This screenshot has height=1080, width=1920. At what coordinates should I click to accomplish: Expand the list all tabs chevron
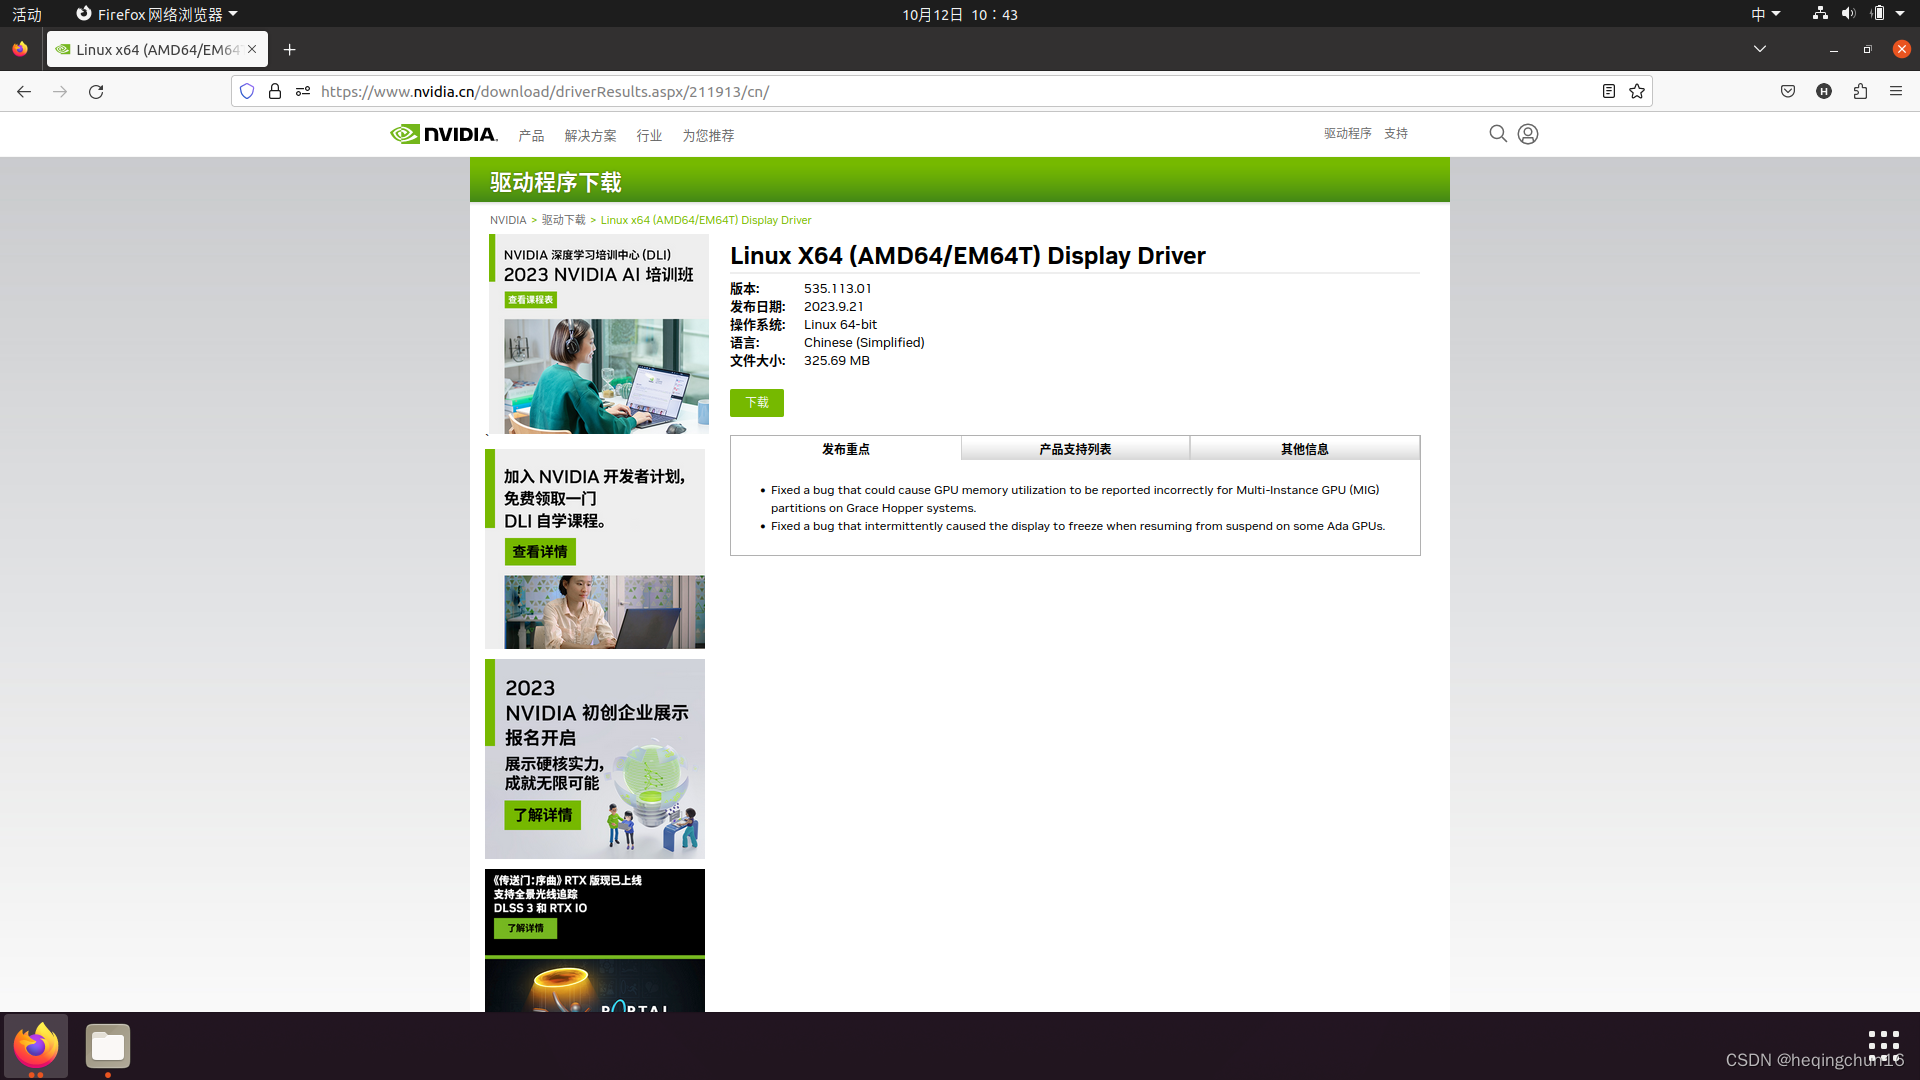click(1759, 49)
